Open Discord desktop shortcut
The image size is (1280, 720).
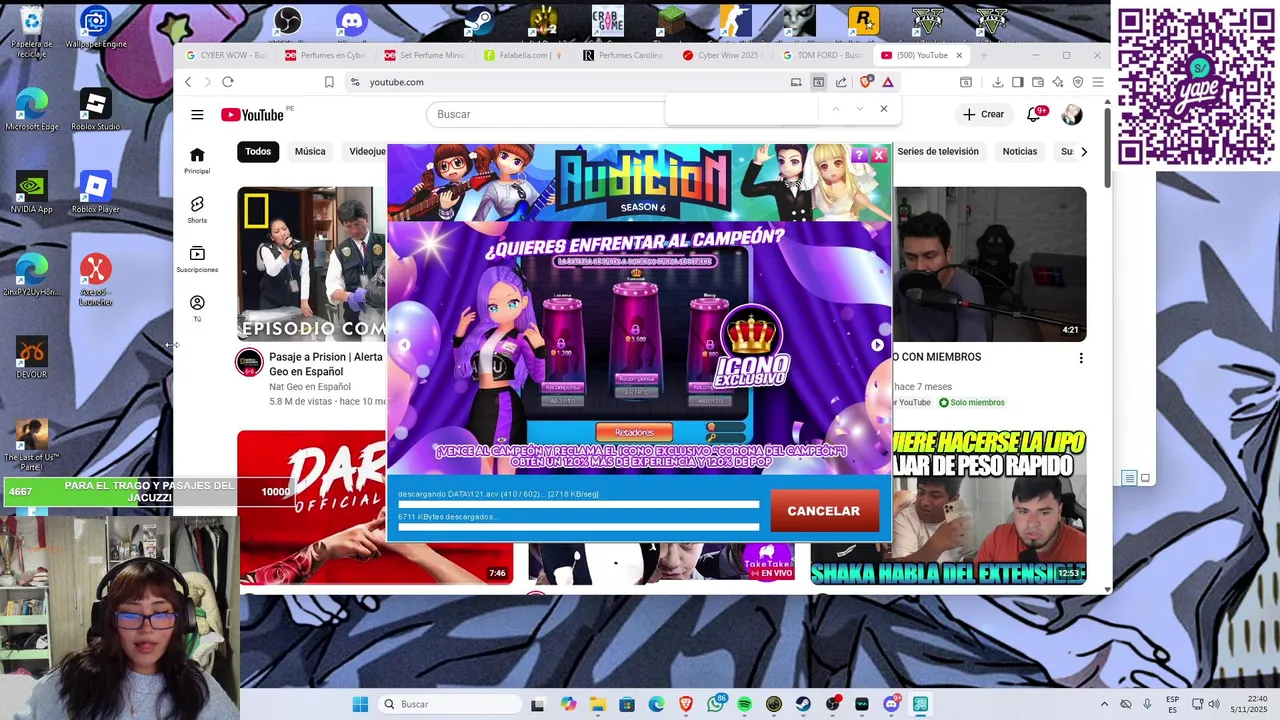point(351,20)
